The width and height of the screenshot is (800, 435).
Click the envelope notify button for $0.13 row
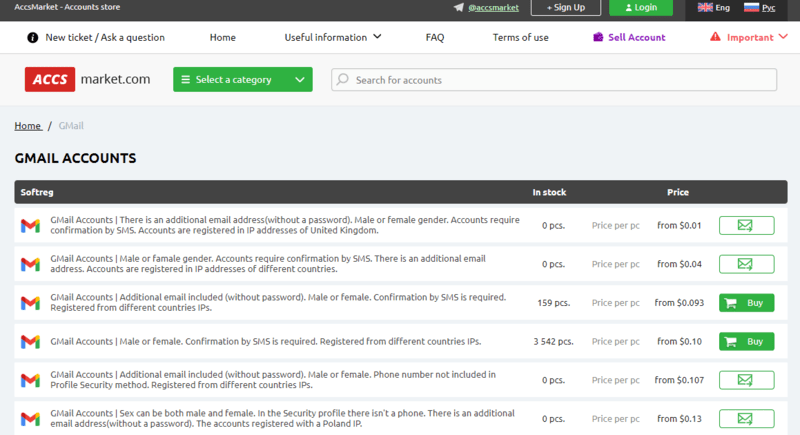tap(746, 419)
